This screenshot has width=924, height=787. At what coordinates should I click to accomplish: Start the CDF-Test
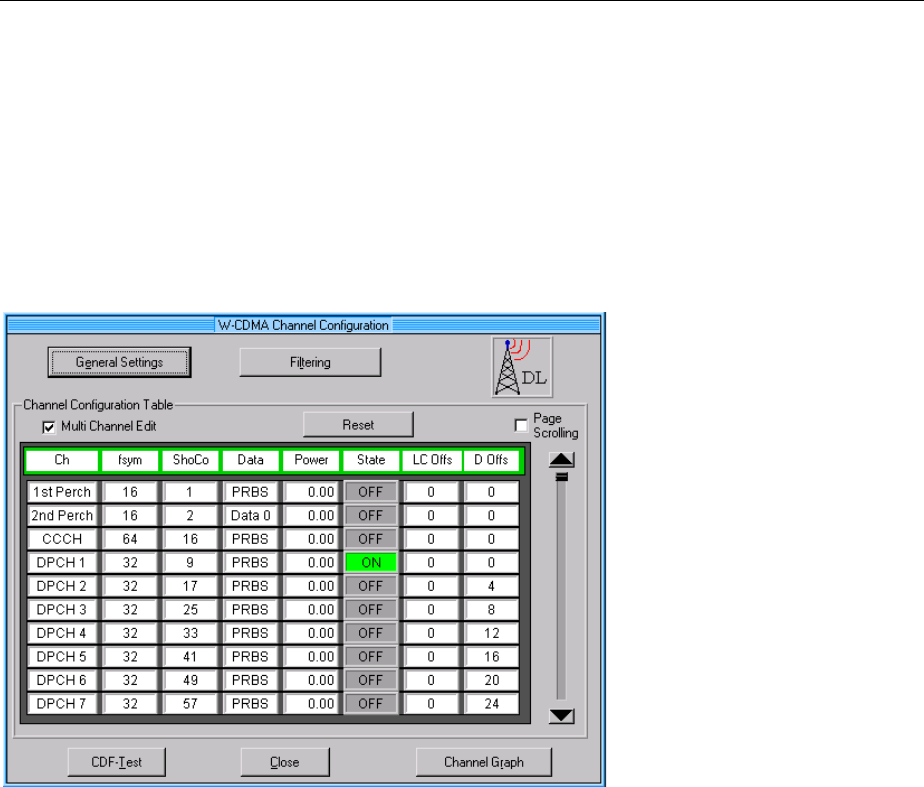(117, 762)
